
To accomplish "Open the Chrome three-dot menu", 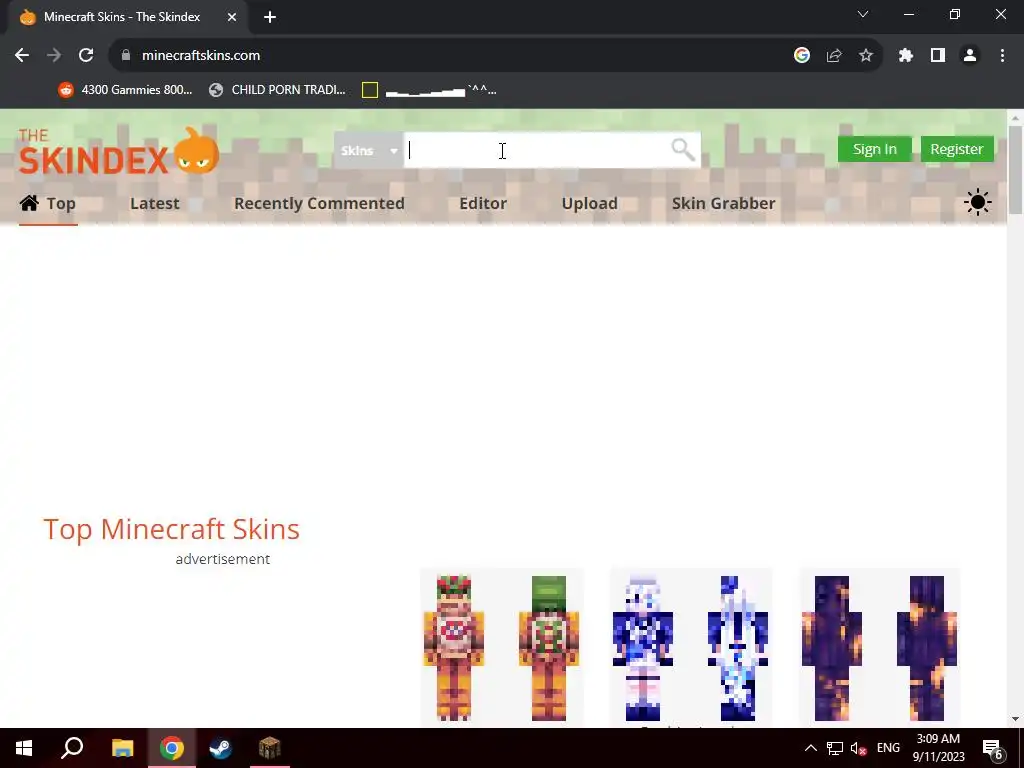I will tap(1002, 56).
